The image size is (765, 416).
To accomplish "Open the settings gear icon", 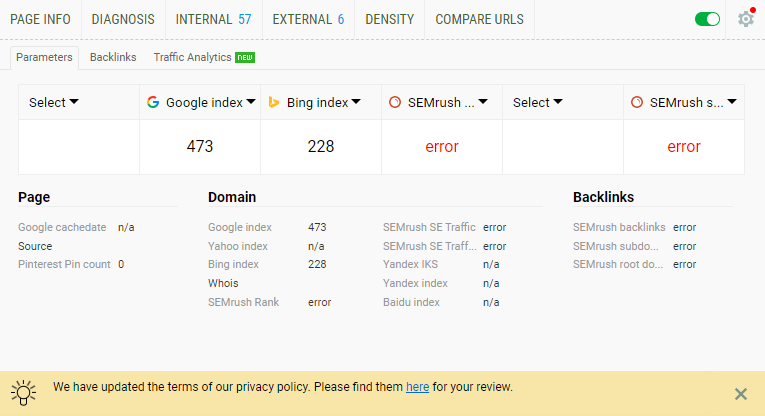I will [x=745, y=19].
